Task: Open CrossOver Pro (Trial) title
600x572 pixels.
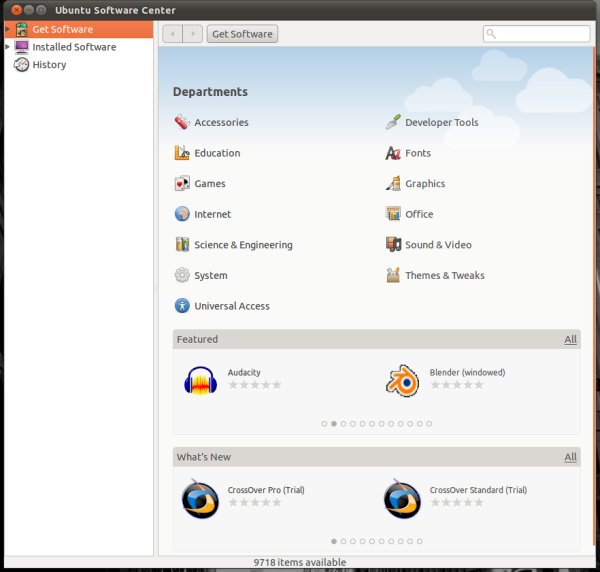Action: [x=266, y=490]
